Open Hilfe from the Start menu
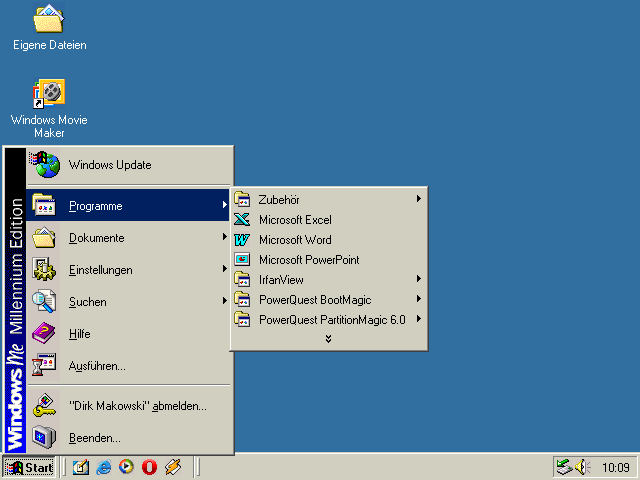This screenshot has height=480, width=640. coord(128,333)
